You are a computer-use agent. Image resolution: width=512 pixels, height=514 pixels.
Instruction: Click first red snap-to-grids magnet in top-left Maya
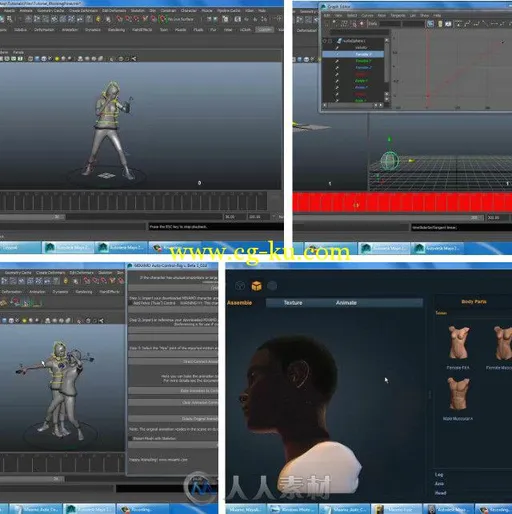(119, 19)
